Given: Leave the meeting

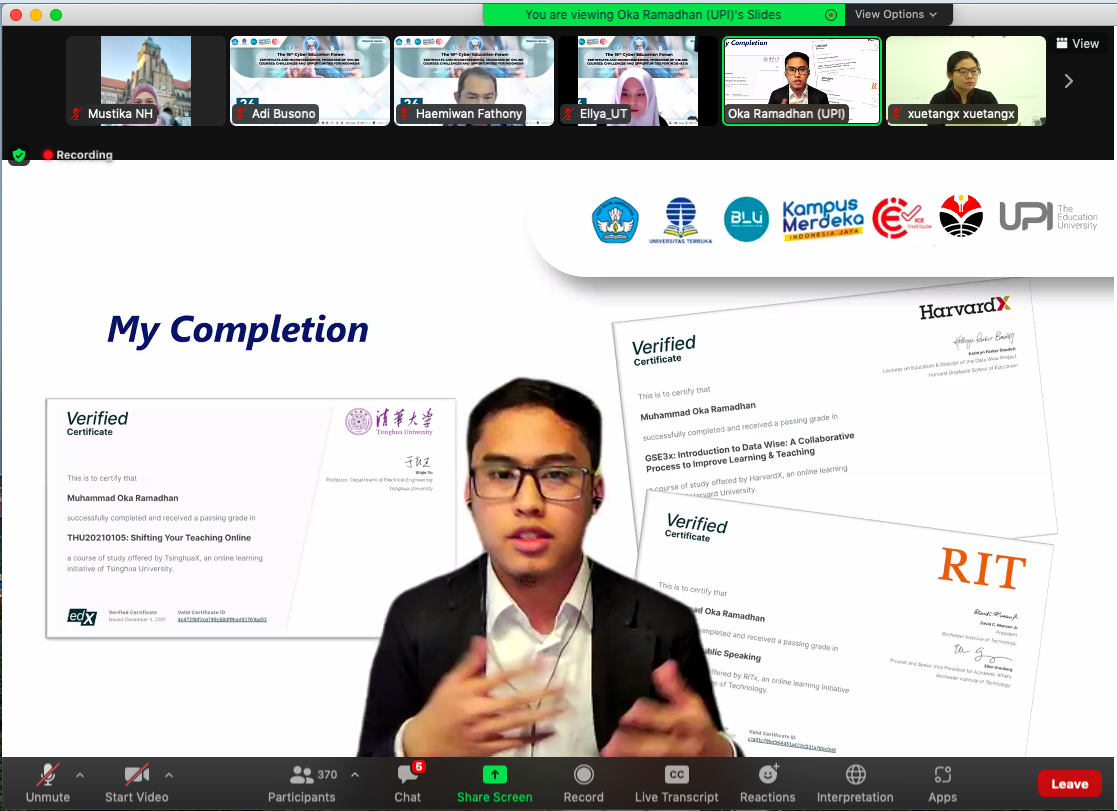Looking at the screenshot, I should click(x=1069, y=784).
